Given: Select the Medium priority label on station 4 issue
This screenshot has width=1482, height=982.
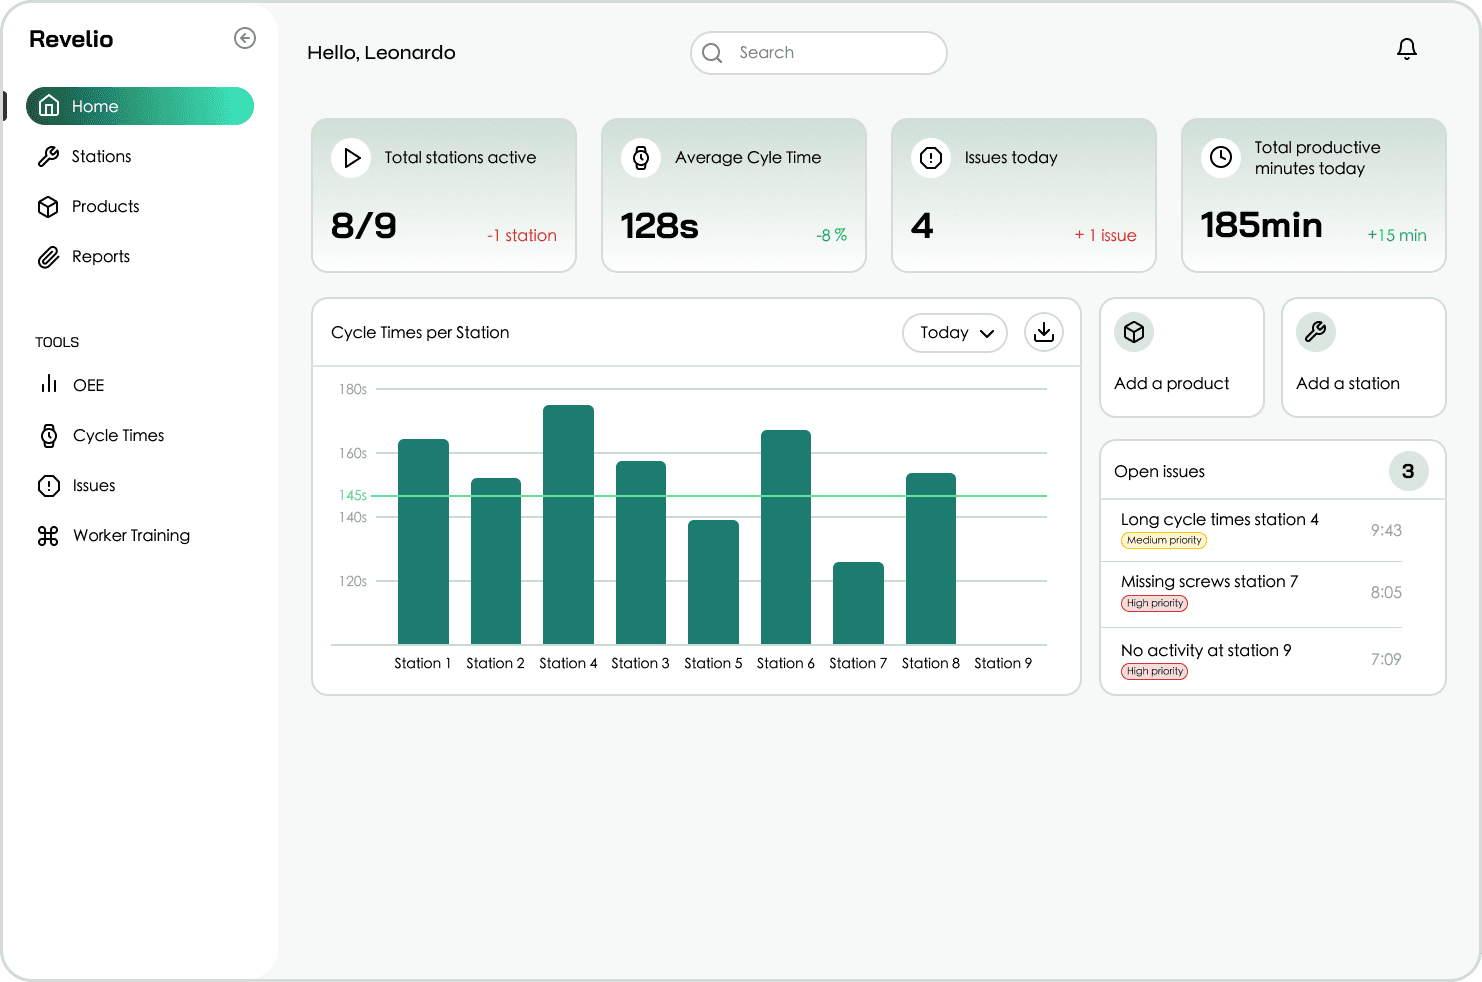Looking at the screenshot, I should pyautogui.click(x=1163, y=539).
